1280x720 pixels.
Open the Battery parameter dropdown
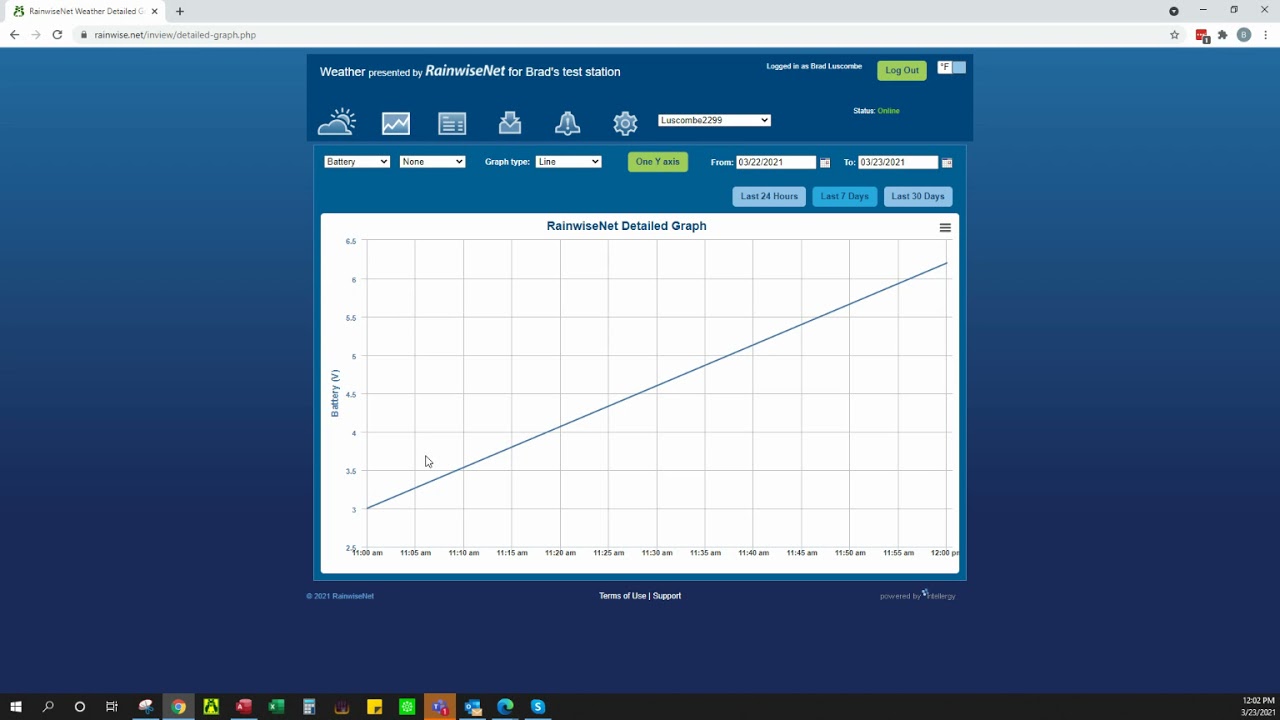[357, 162]
